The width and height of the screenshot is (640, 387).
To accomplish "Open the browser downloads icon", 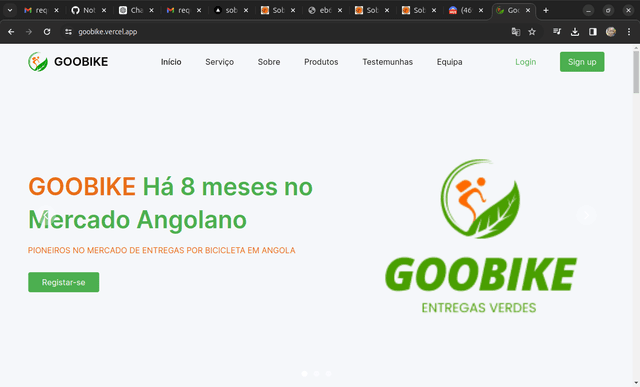I will [575, 32].
